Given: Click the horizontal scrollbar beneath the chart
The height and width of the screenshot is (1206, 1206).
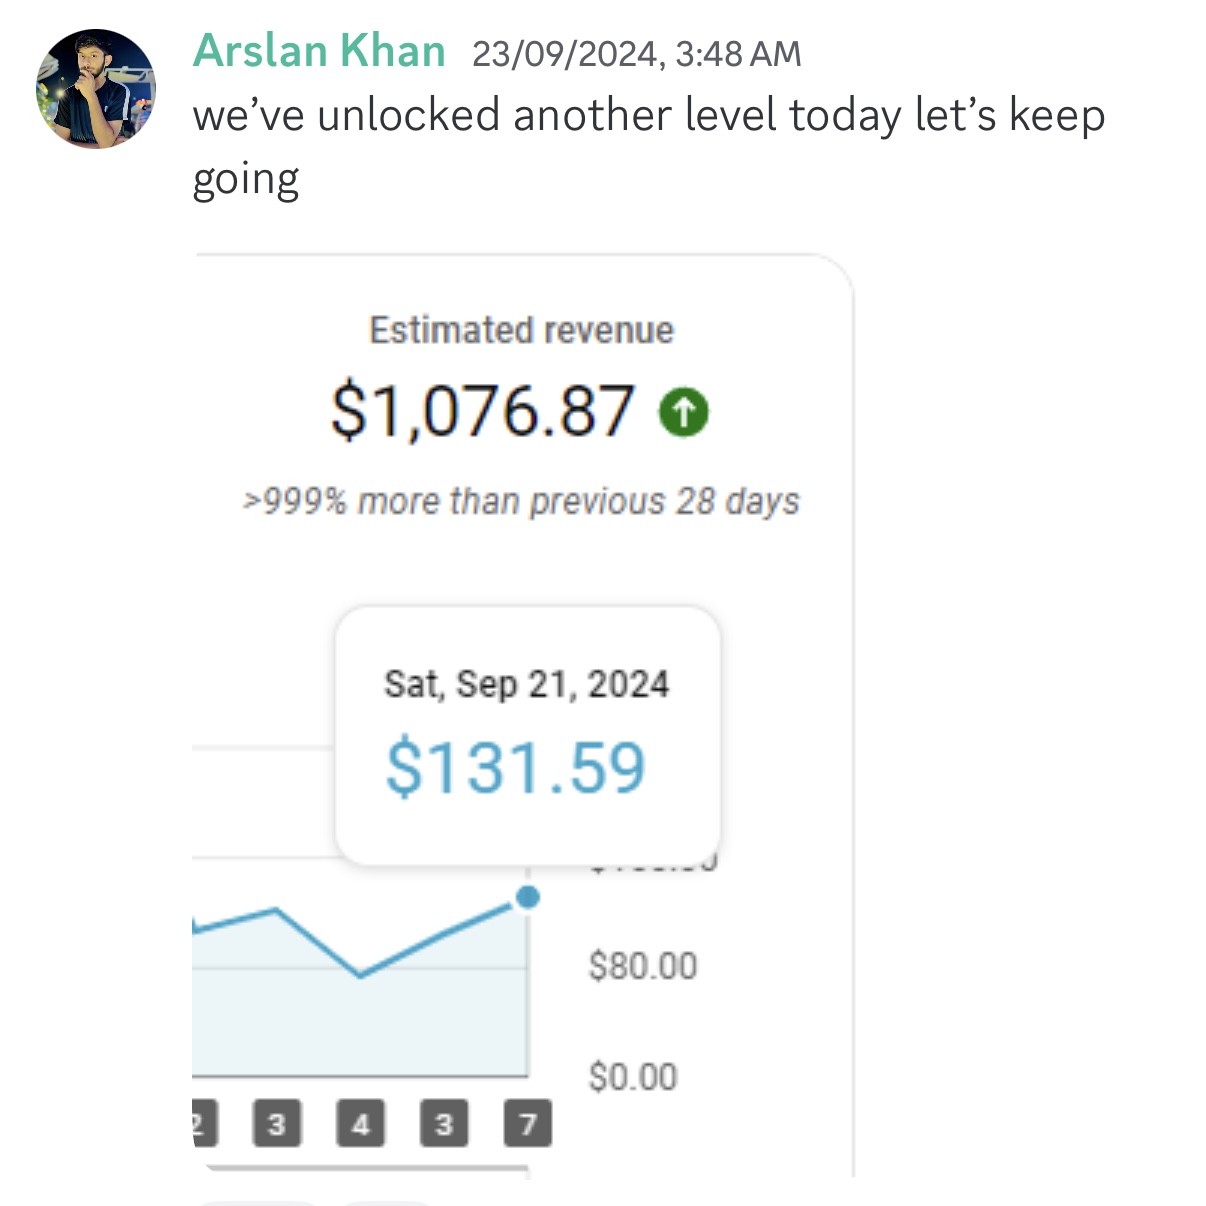Looking at the screenshot, I should (x=360, y=1168).
